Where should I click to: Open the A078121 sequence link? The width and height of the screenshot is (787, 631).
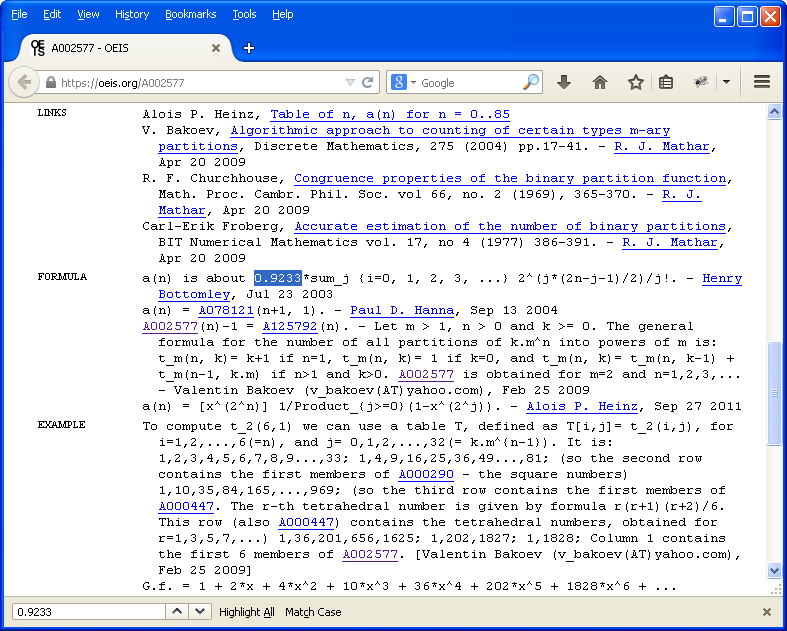click(x=226, y=311)
